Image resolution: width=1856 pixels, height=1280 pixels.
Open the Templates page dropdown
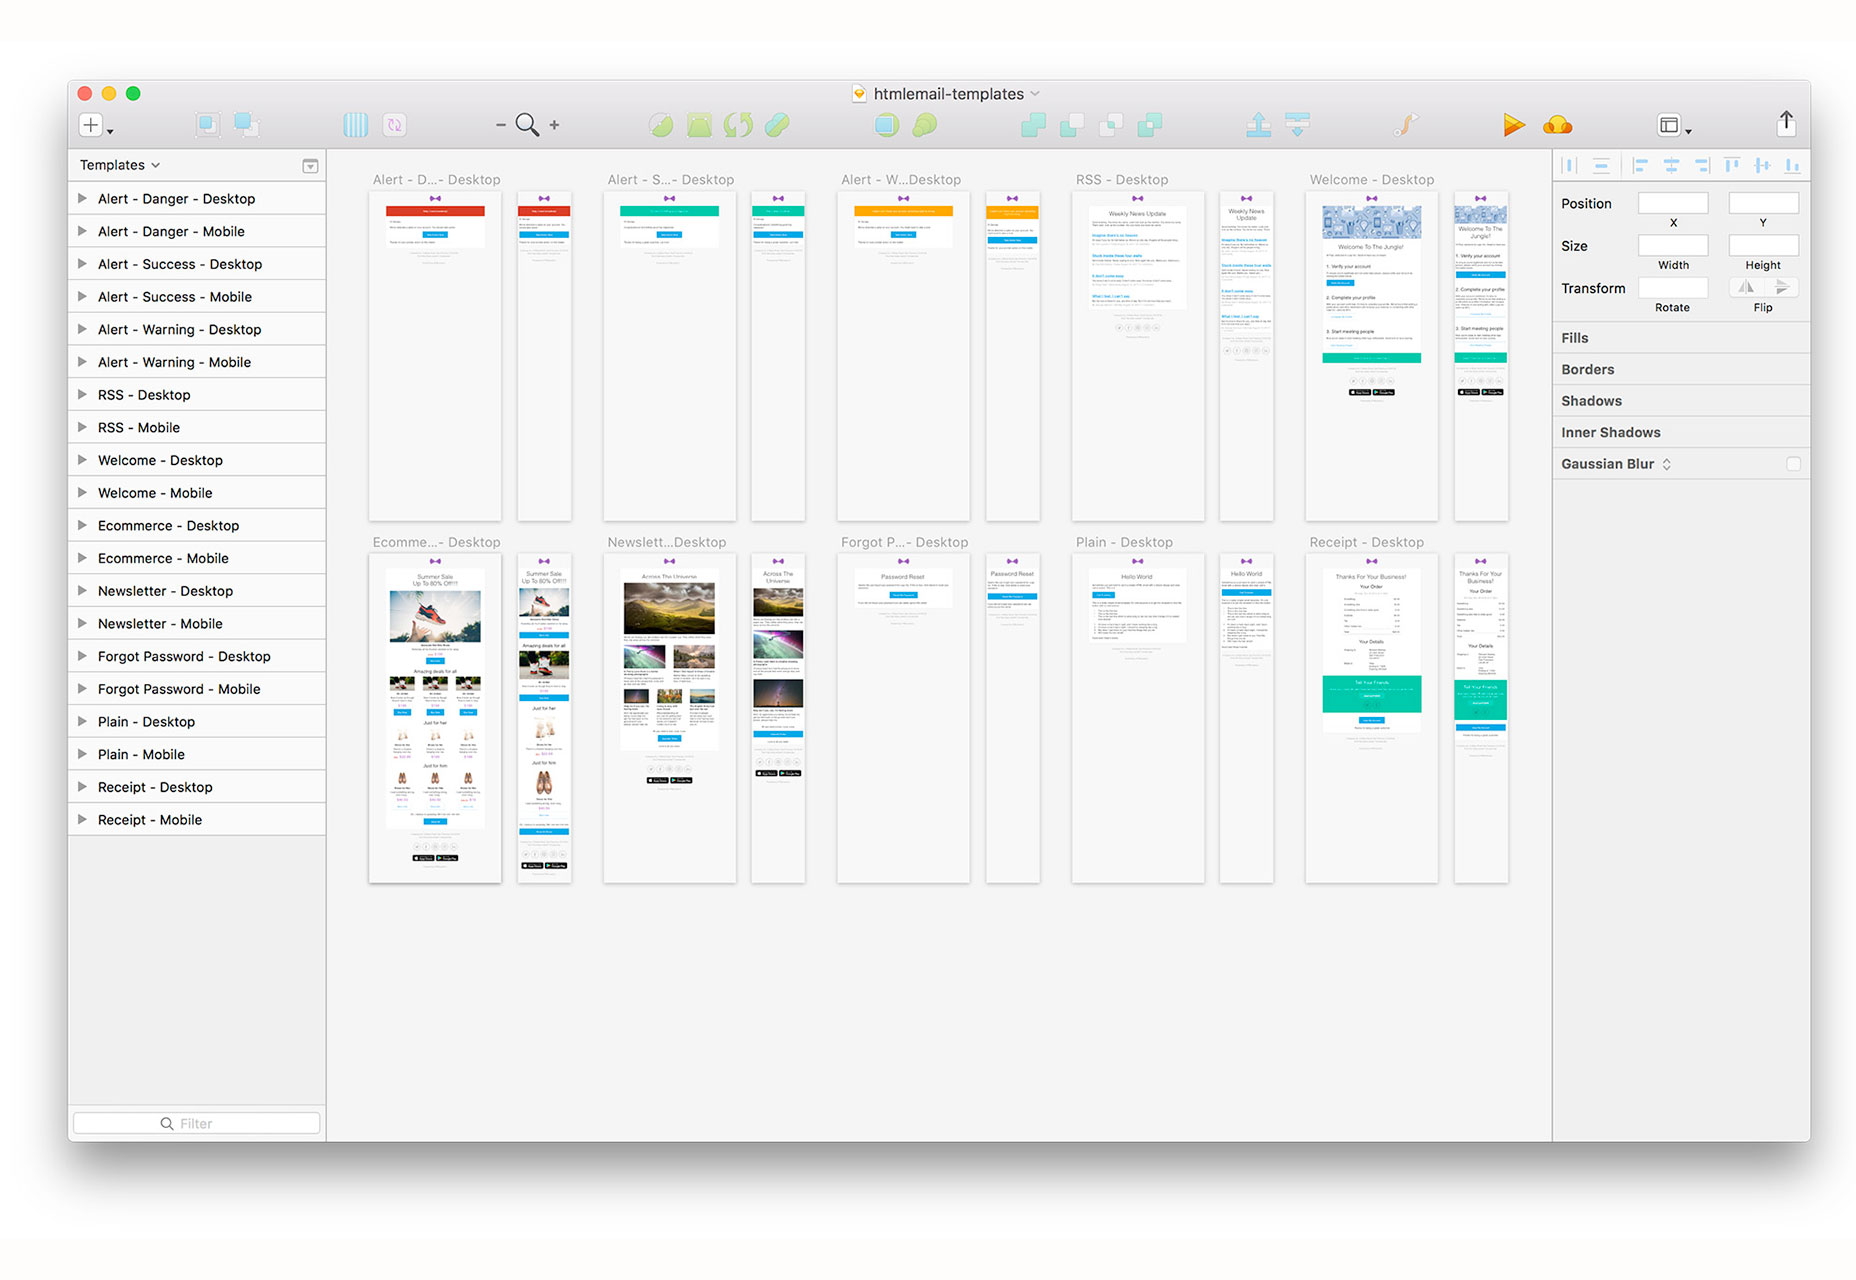[120, 165]
